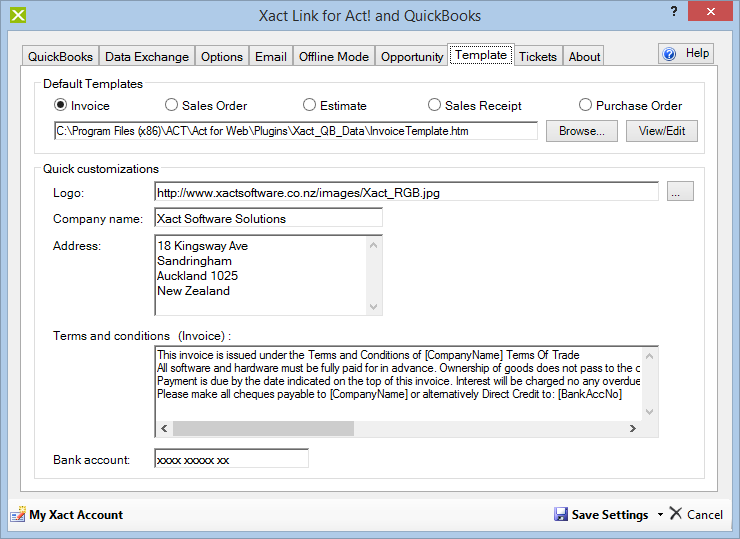This screenshot has width=740, height=539.
Task: Open the Save Settings dropdown arrow
Action: coord(660,514)
